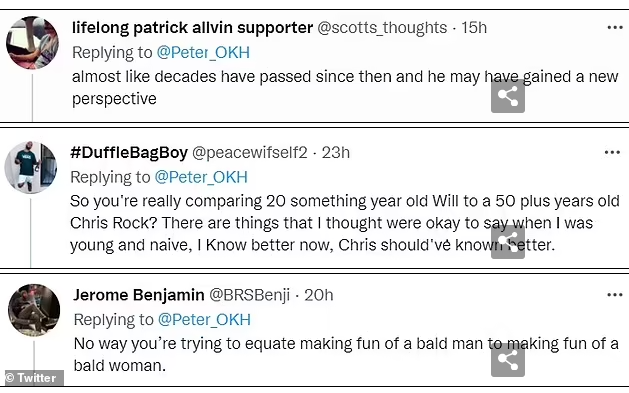
Task: View #DuffleBagBoy profile picture
Action: coord(31,167)
